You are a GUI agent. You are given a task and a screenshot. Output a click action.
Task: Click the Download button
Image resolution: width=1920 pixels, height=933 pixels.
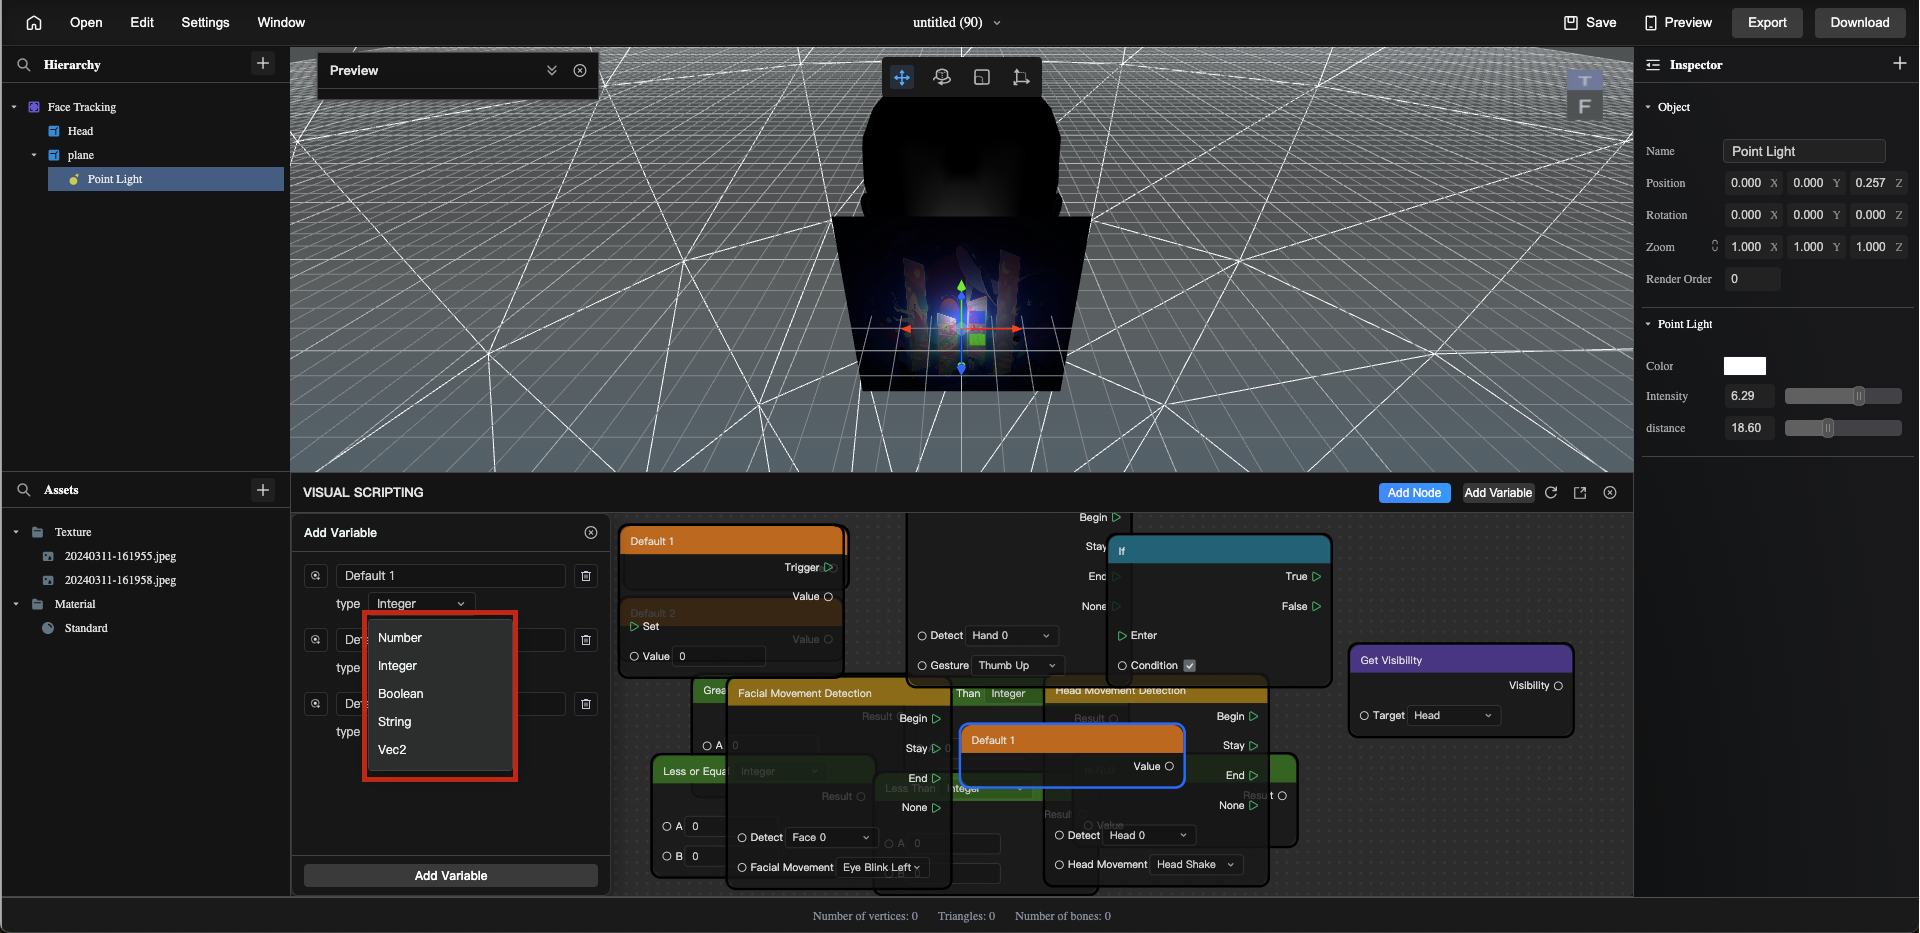coord(1860,23)
